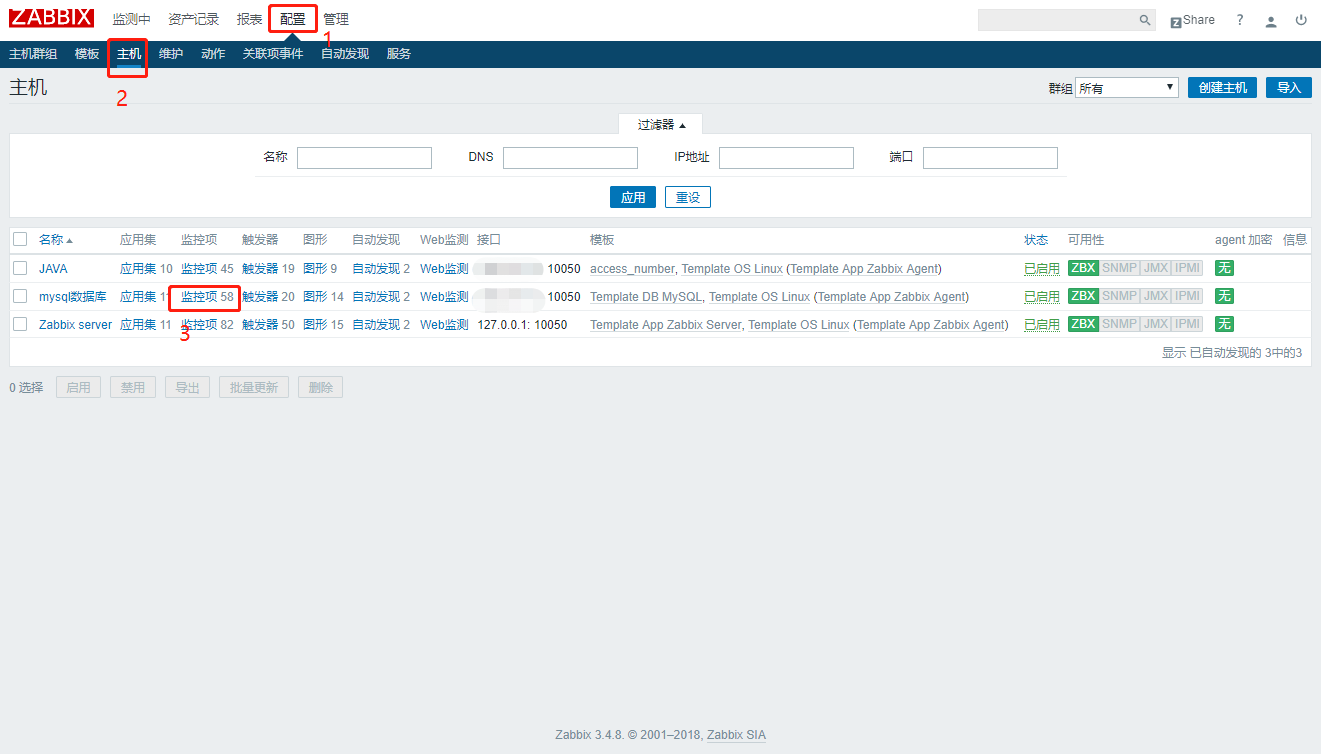Check the JAVA host checkbox
Image resolution: width=1321 pixels, height=754 pixels.
[20, 268]
